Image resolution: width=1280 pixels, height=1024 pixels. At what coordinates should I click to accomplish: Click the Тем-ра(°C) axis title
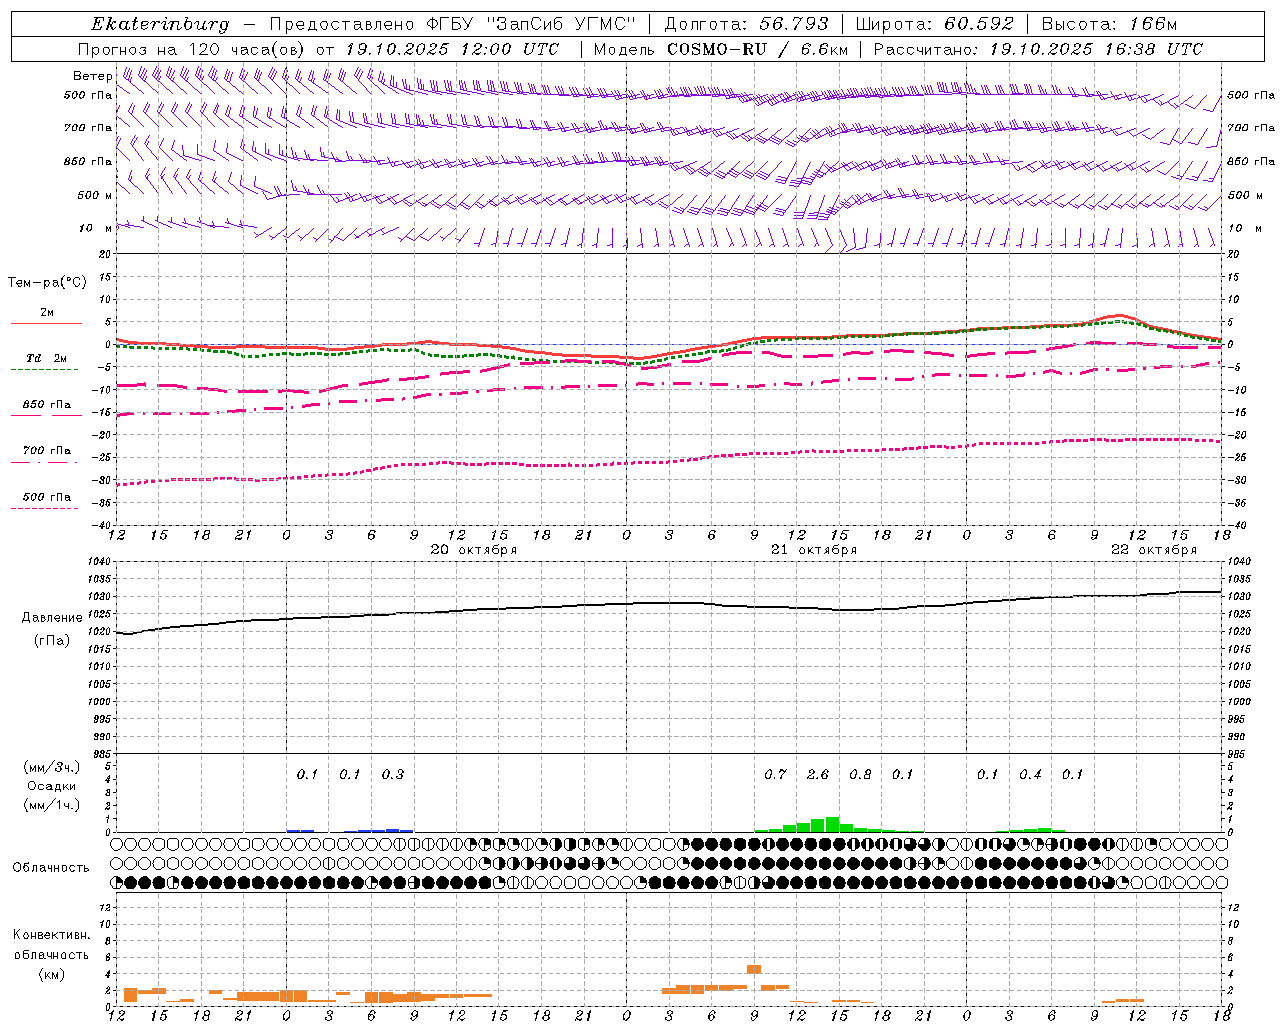tap(47, 283)
